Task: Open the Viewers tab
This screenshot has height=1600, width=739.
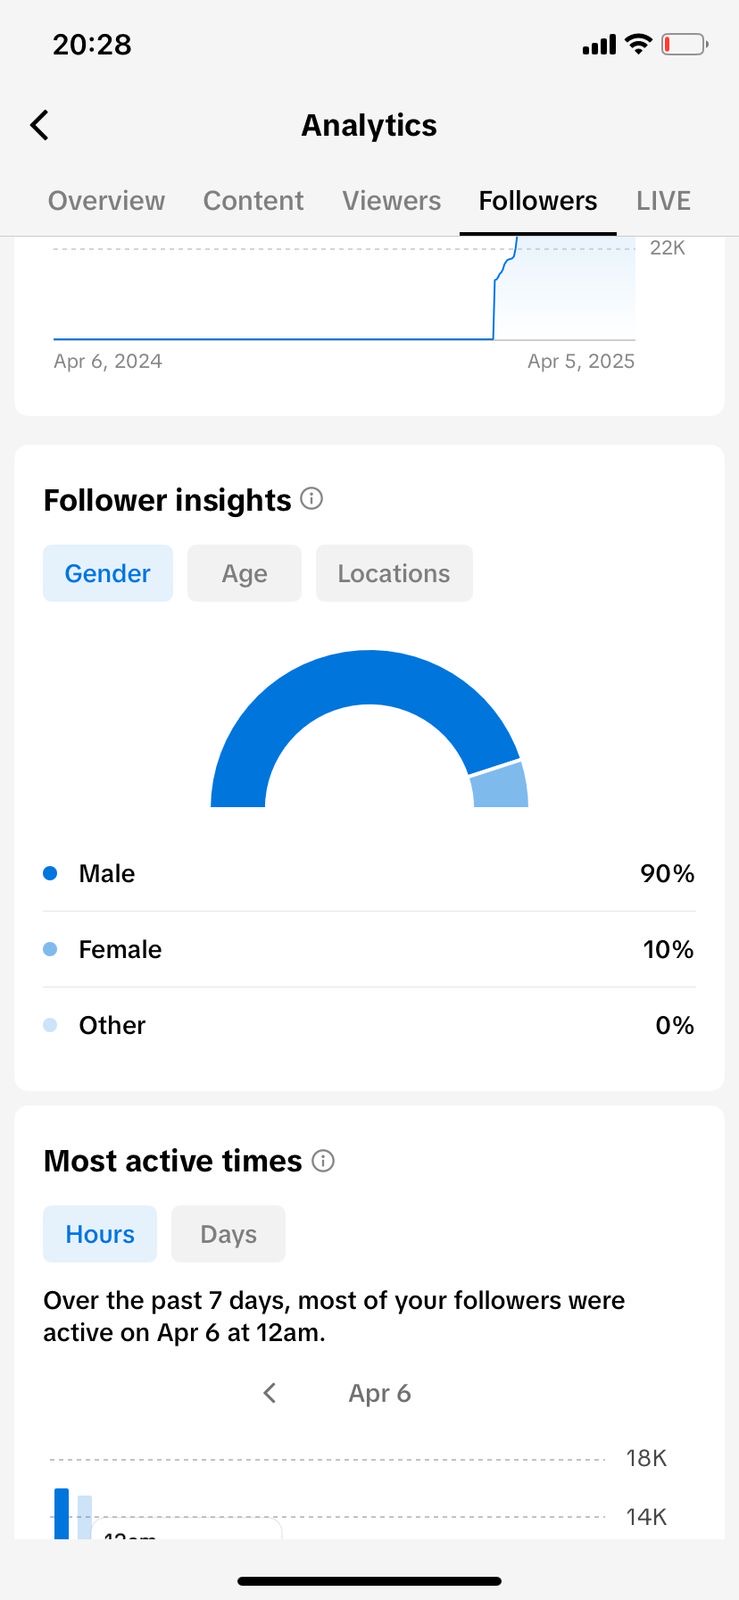Action: click(391, 201)
